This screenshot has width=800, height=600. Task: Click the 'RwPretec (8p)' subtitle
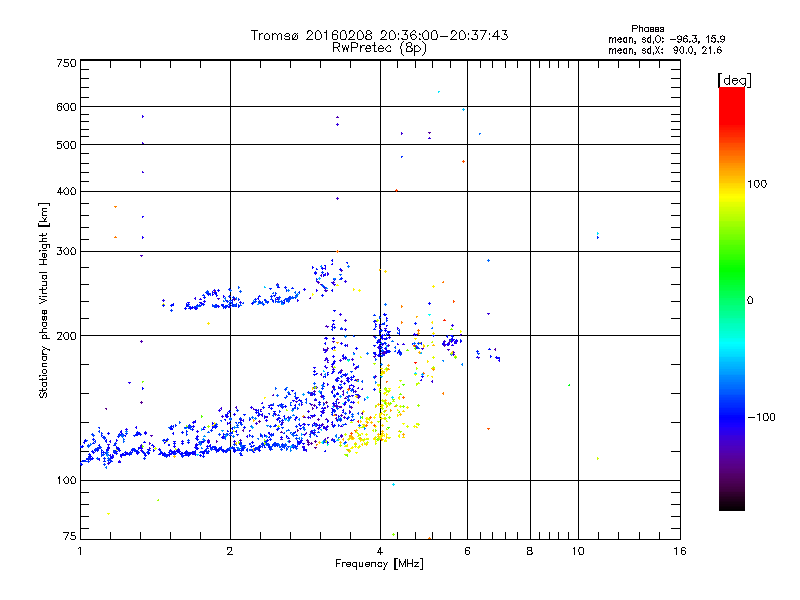click(379, 48)
